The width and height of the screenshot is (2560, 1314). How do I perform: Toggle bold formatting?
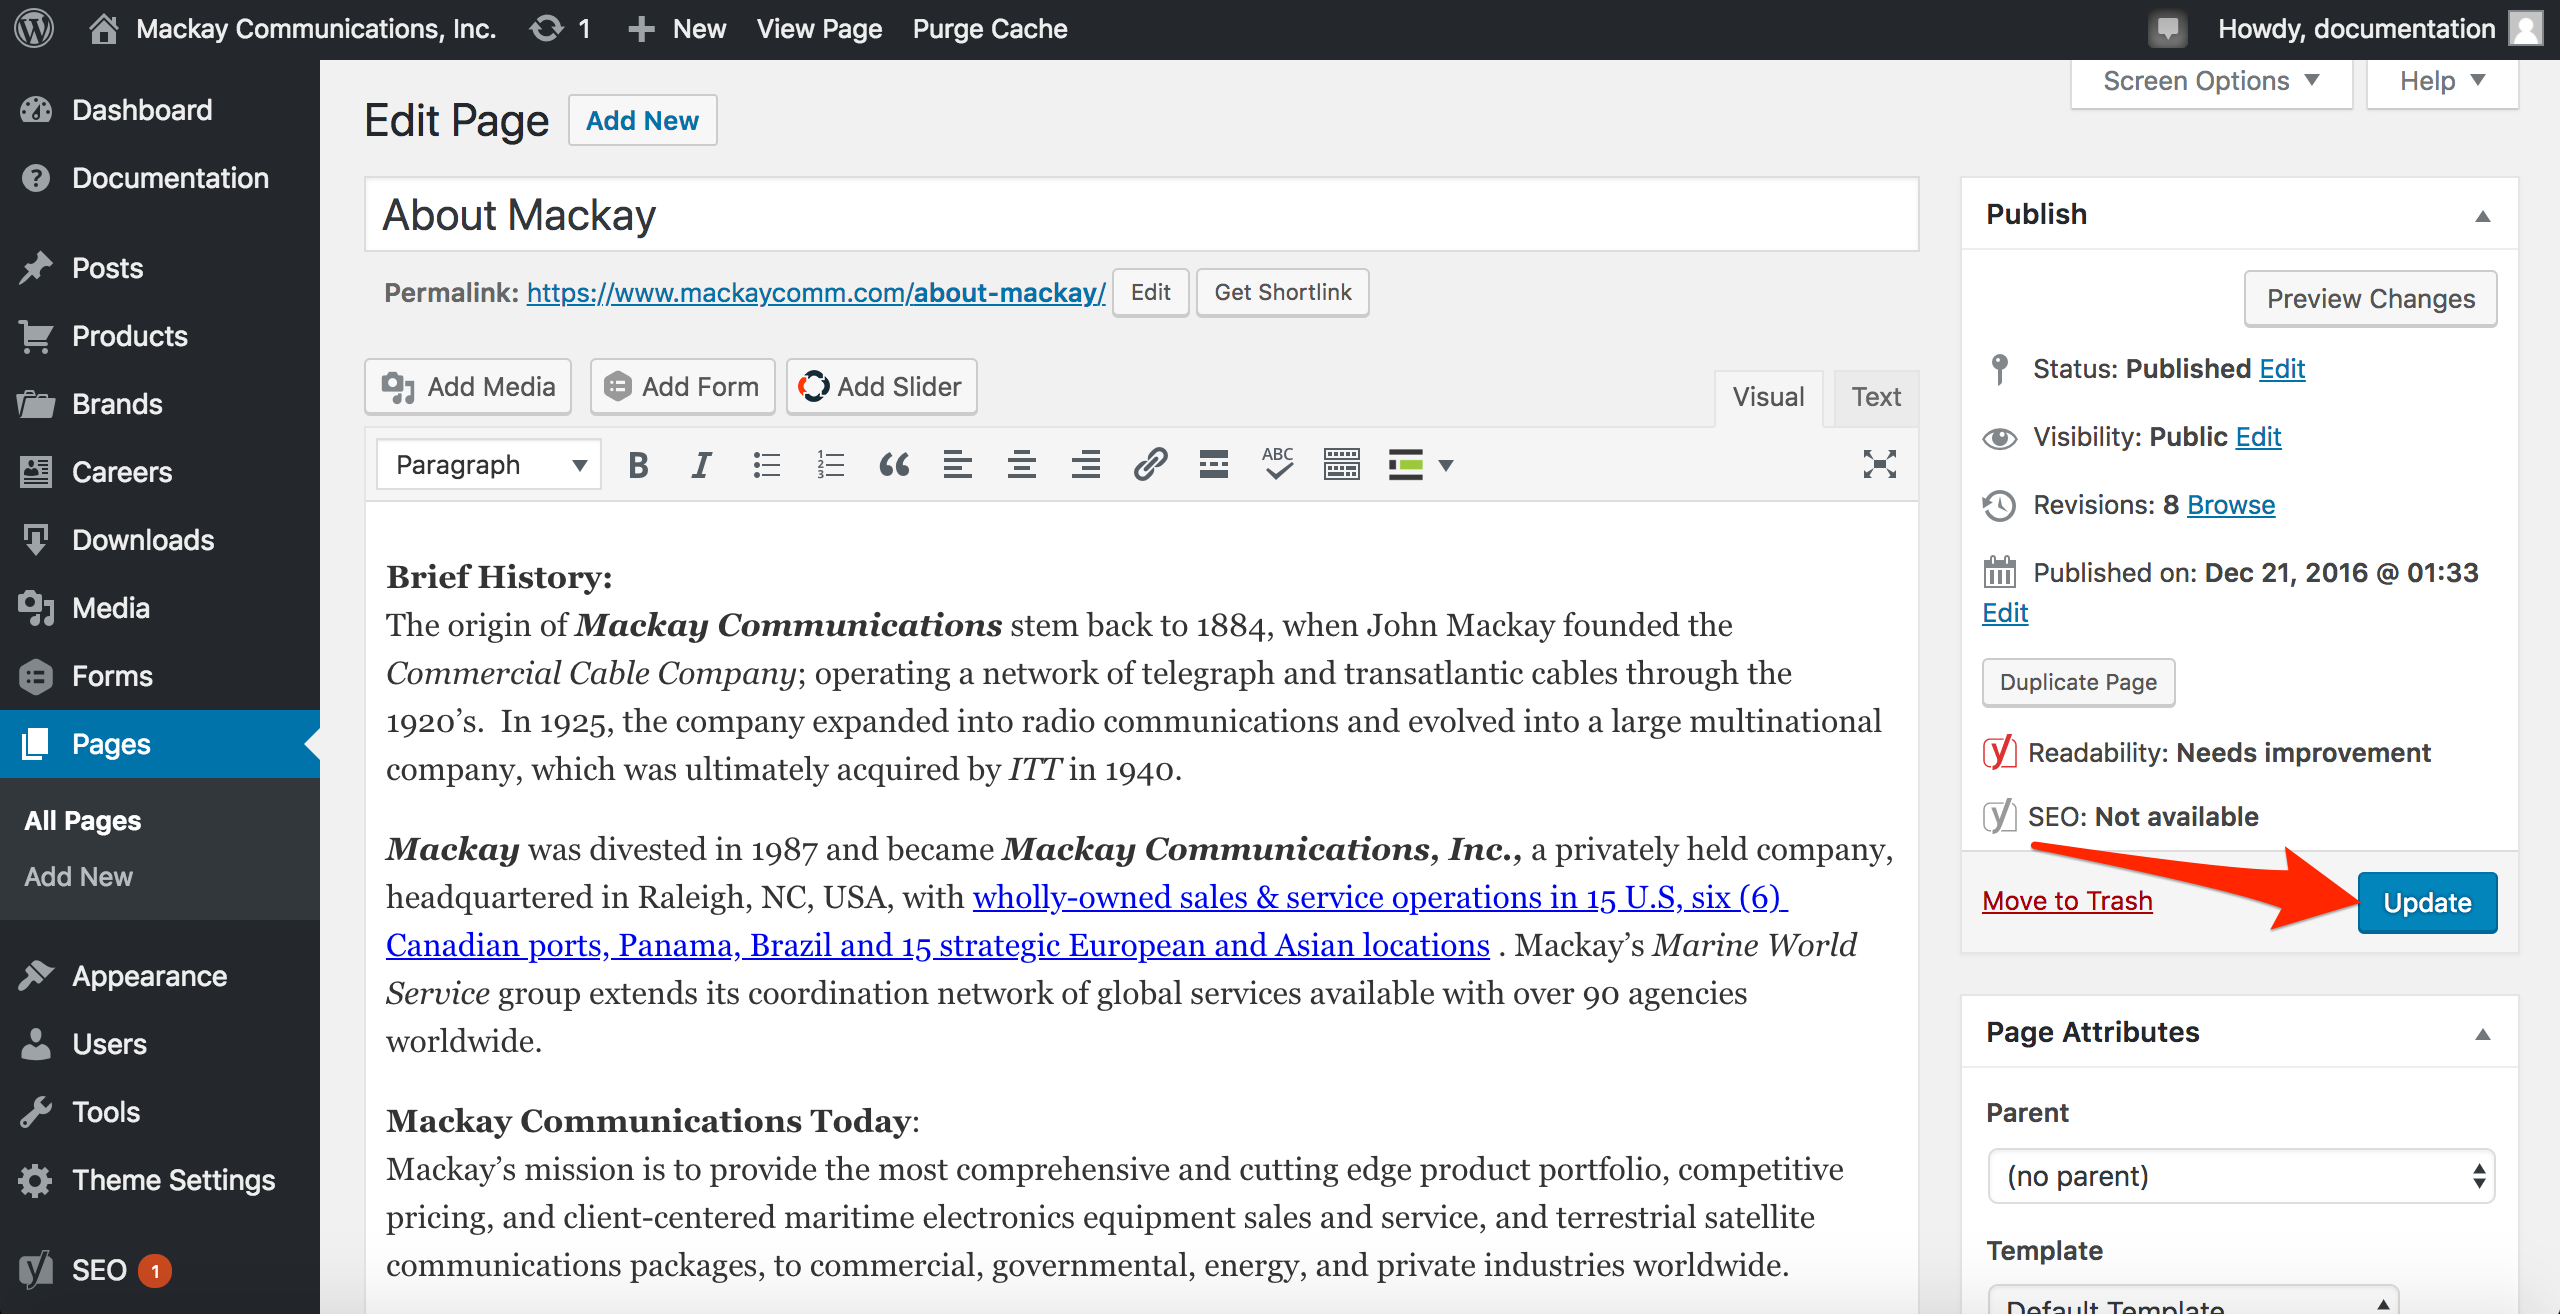click(x=638, y=465)
